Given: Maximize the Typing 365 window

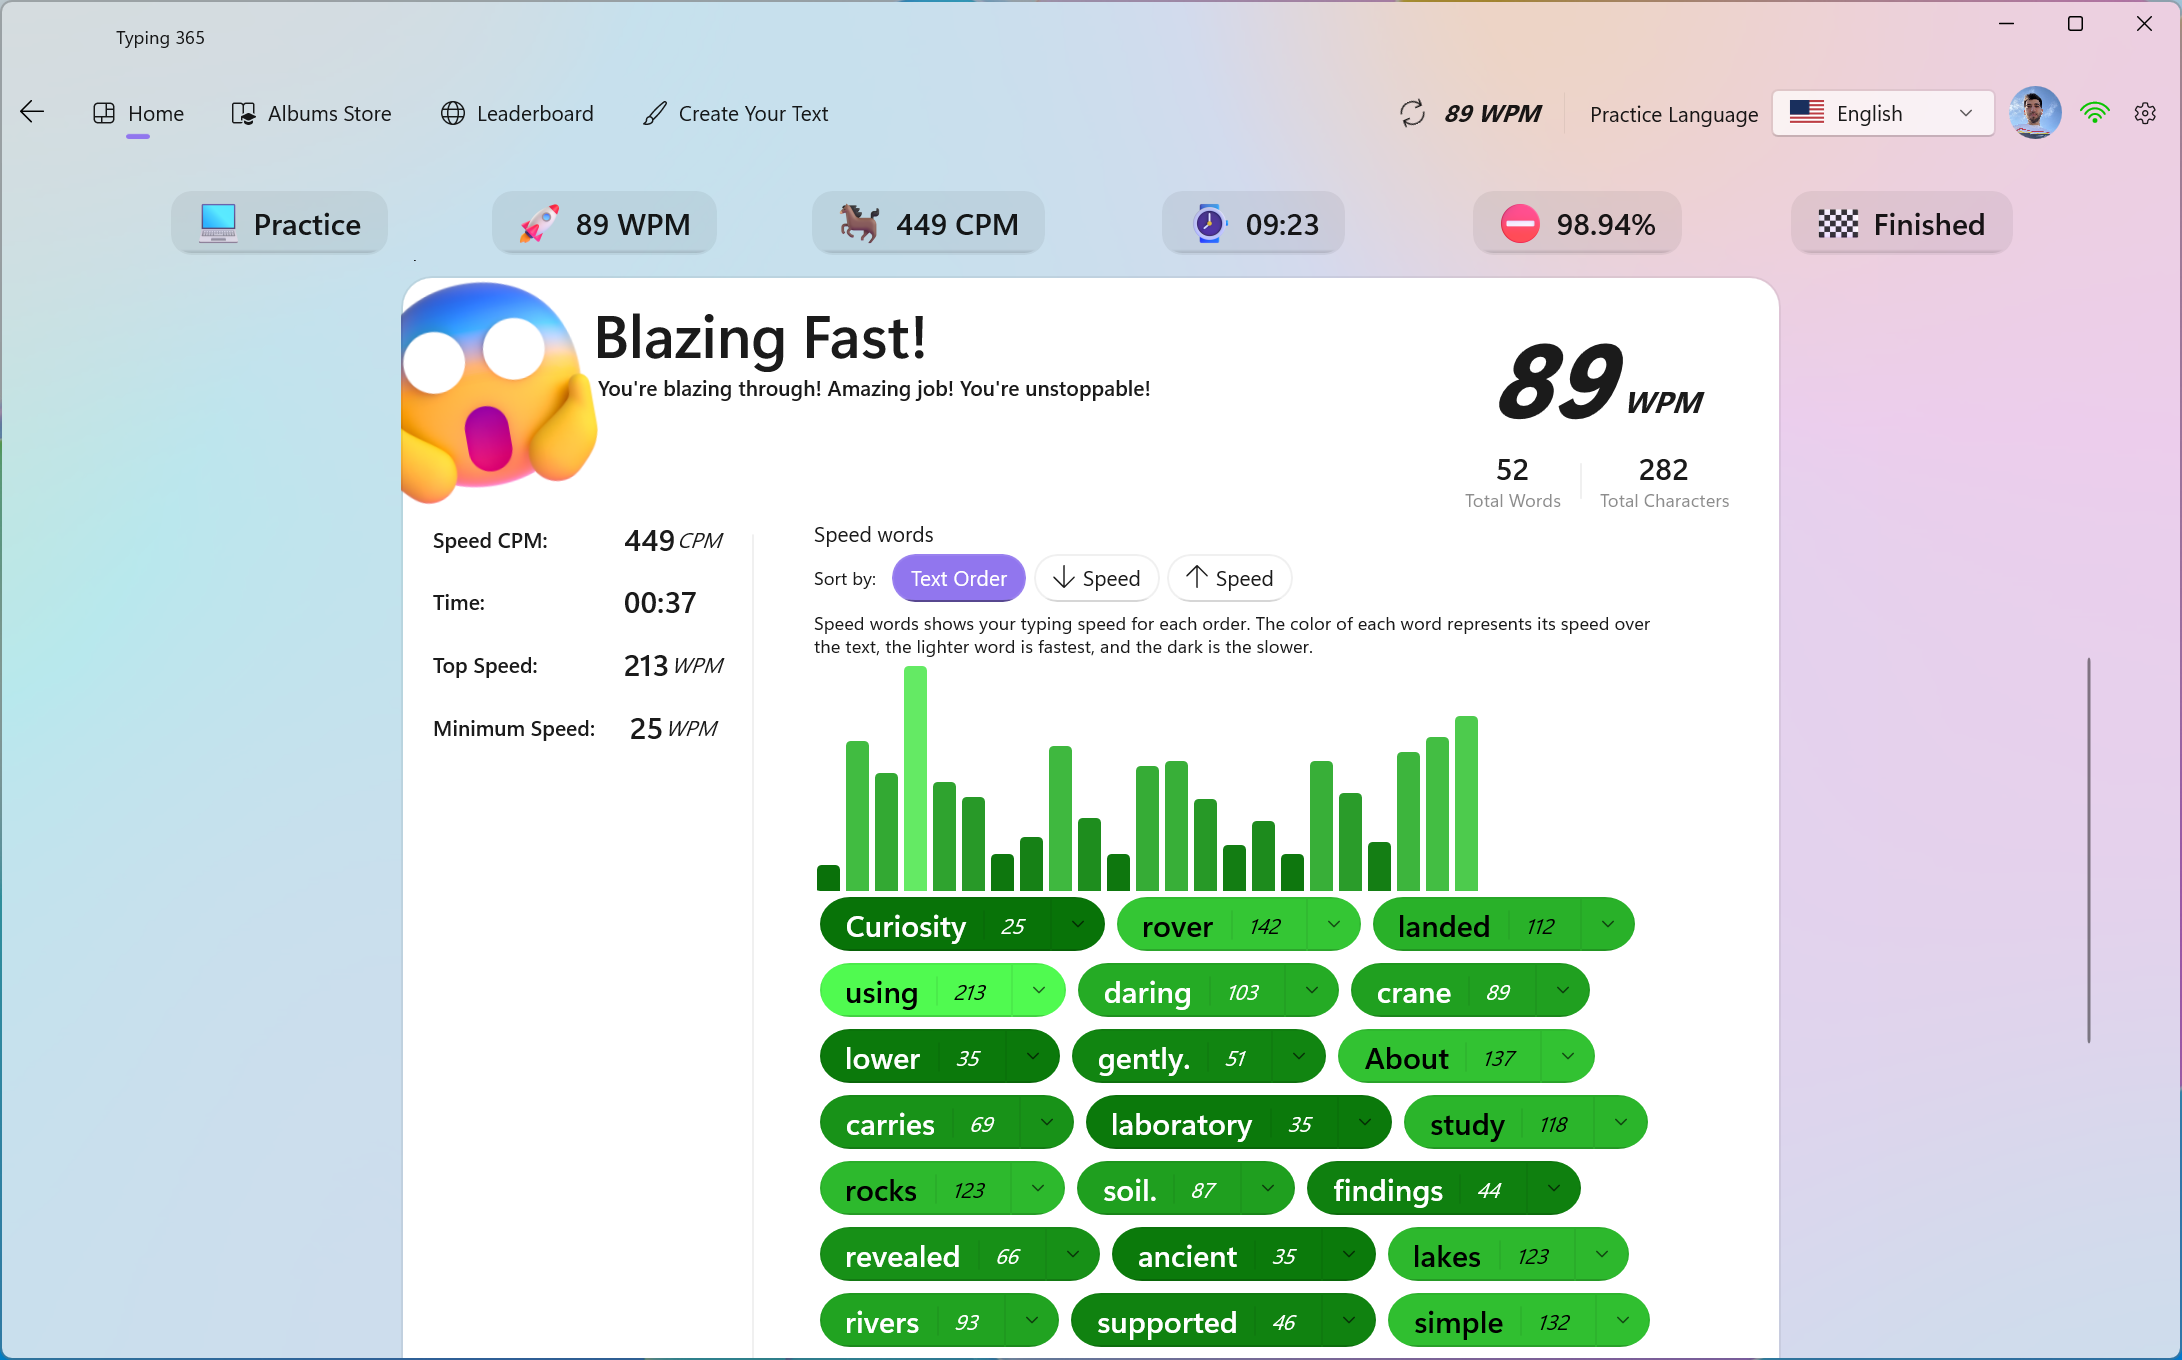Looking at the screenshot, I should point(2075,23).
